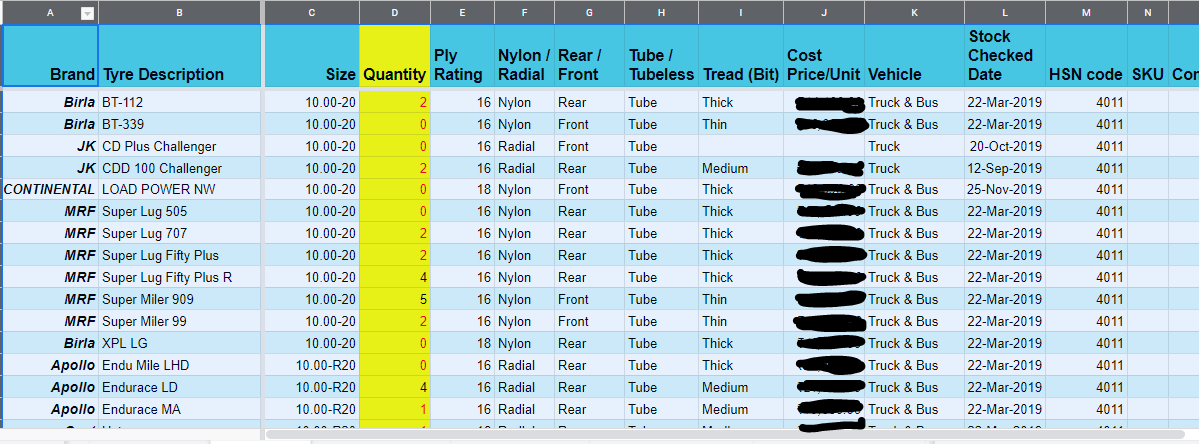Click the quantity "1" in Endurace MA row
The image size is (1199, 444).
395,410
